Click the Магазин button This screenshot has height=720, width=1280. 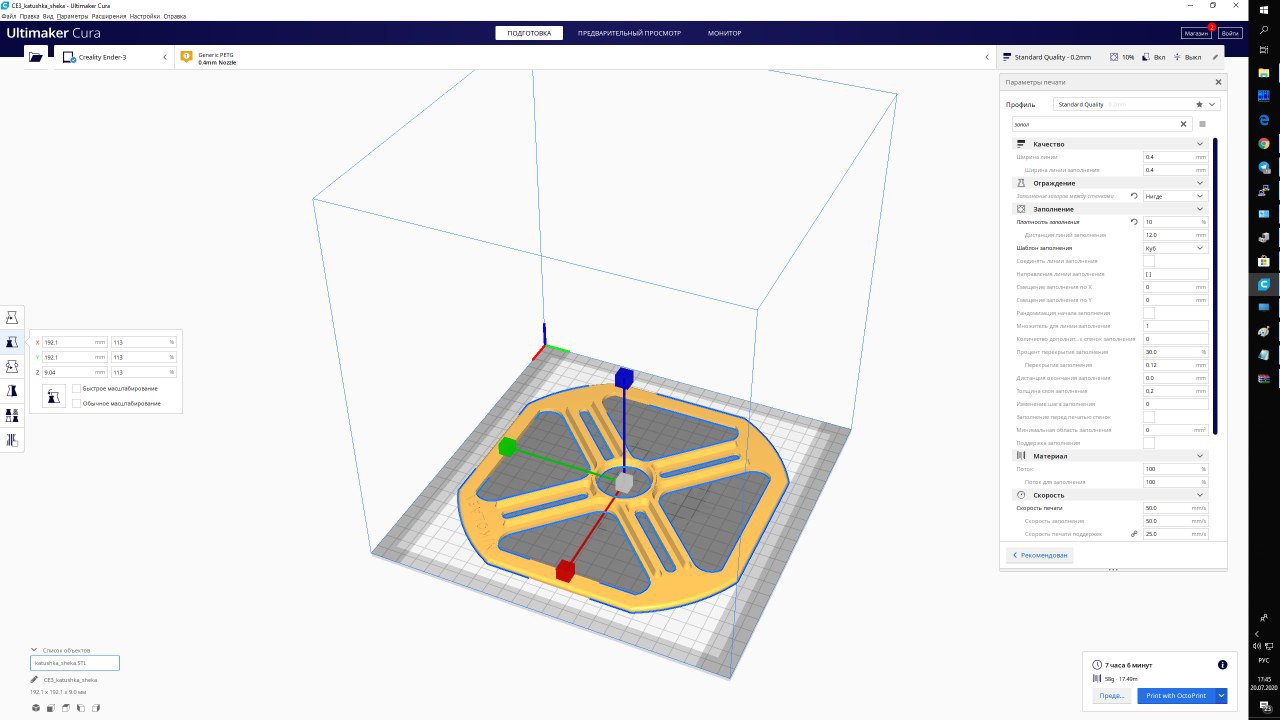pos(1197,33)
